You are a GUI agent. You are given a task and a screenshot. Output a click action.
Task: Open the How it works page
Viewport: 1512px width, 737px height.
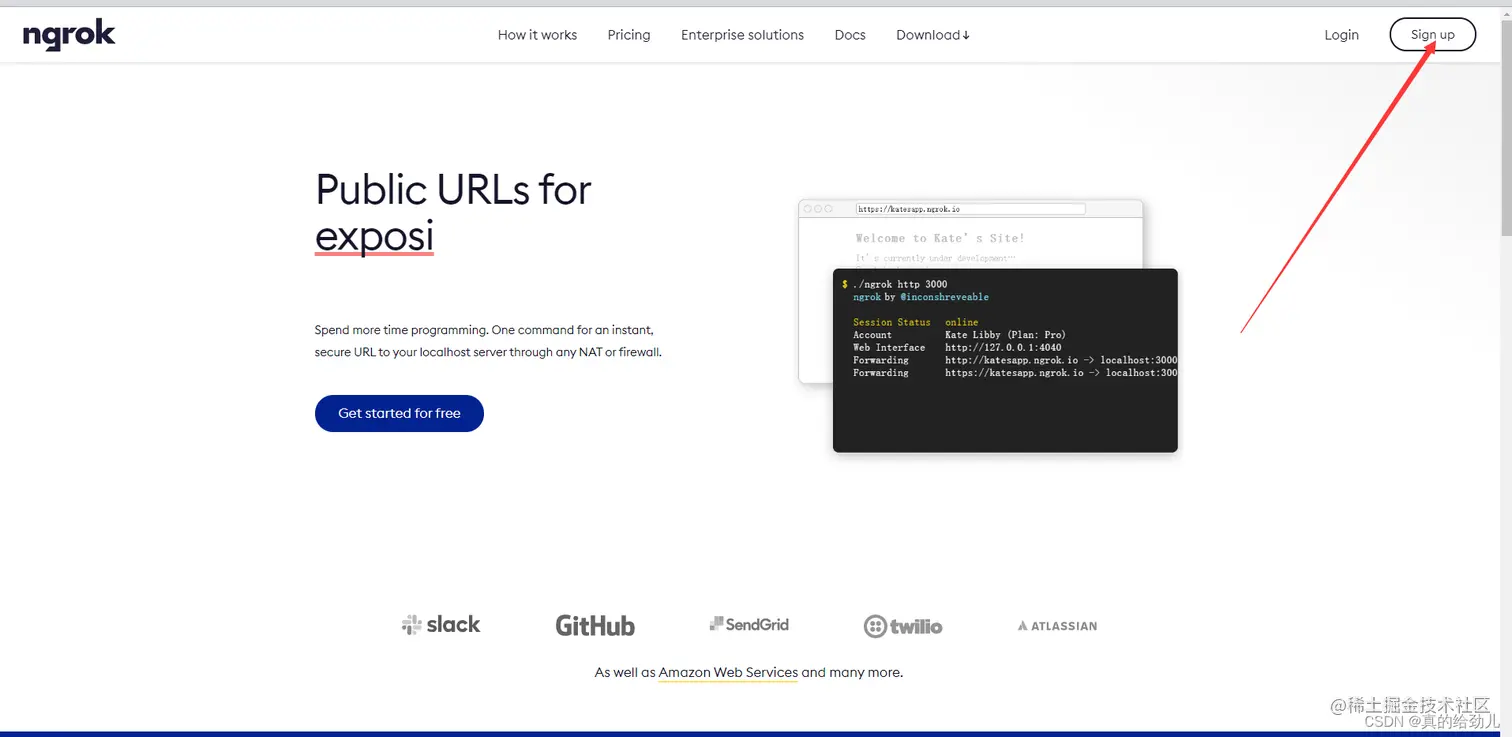click(537, 35)
